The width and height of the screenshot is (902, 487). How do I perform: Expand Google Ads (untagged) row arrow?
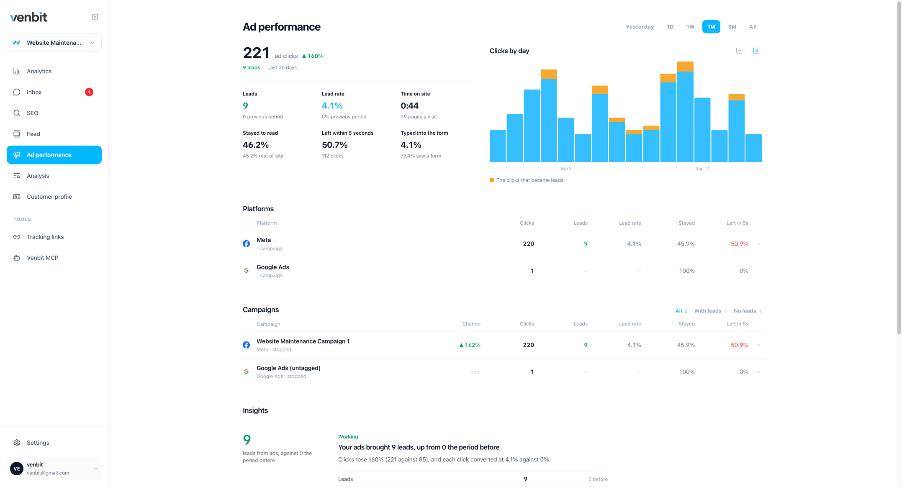759,372
